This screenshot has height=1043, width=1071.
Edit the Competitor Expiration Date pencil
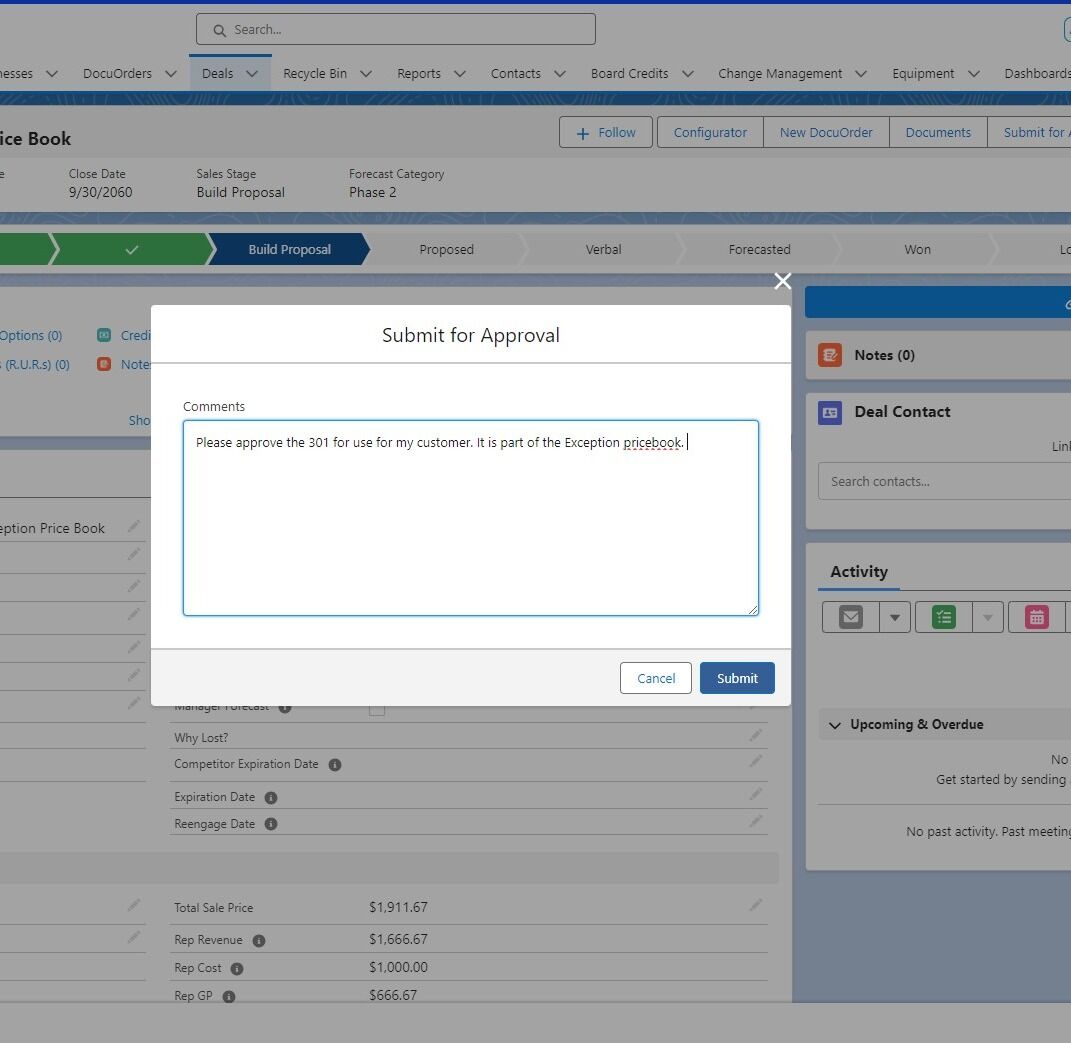click(x=755, y=761)
